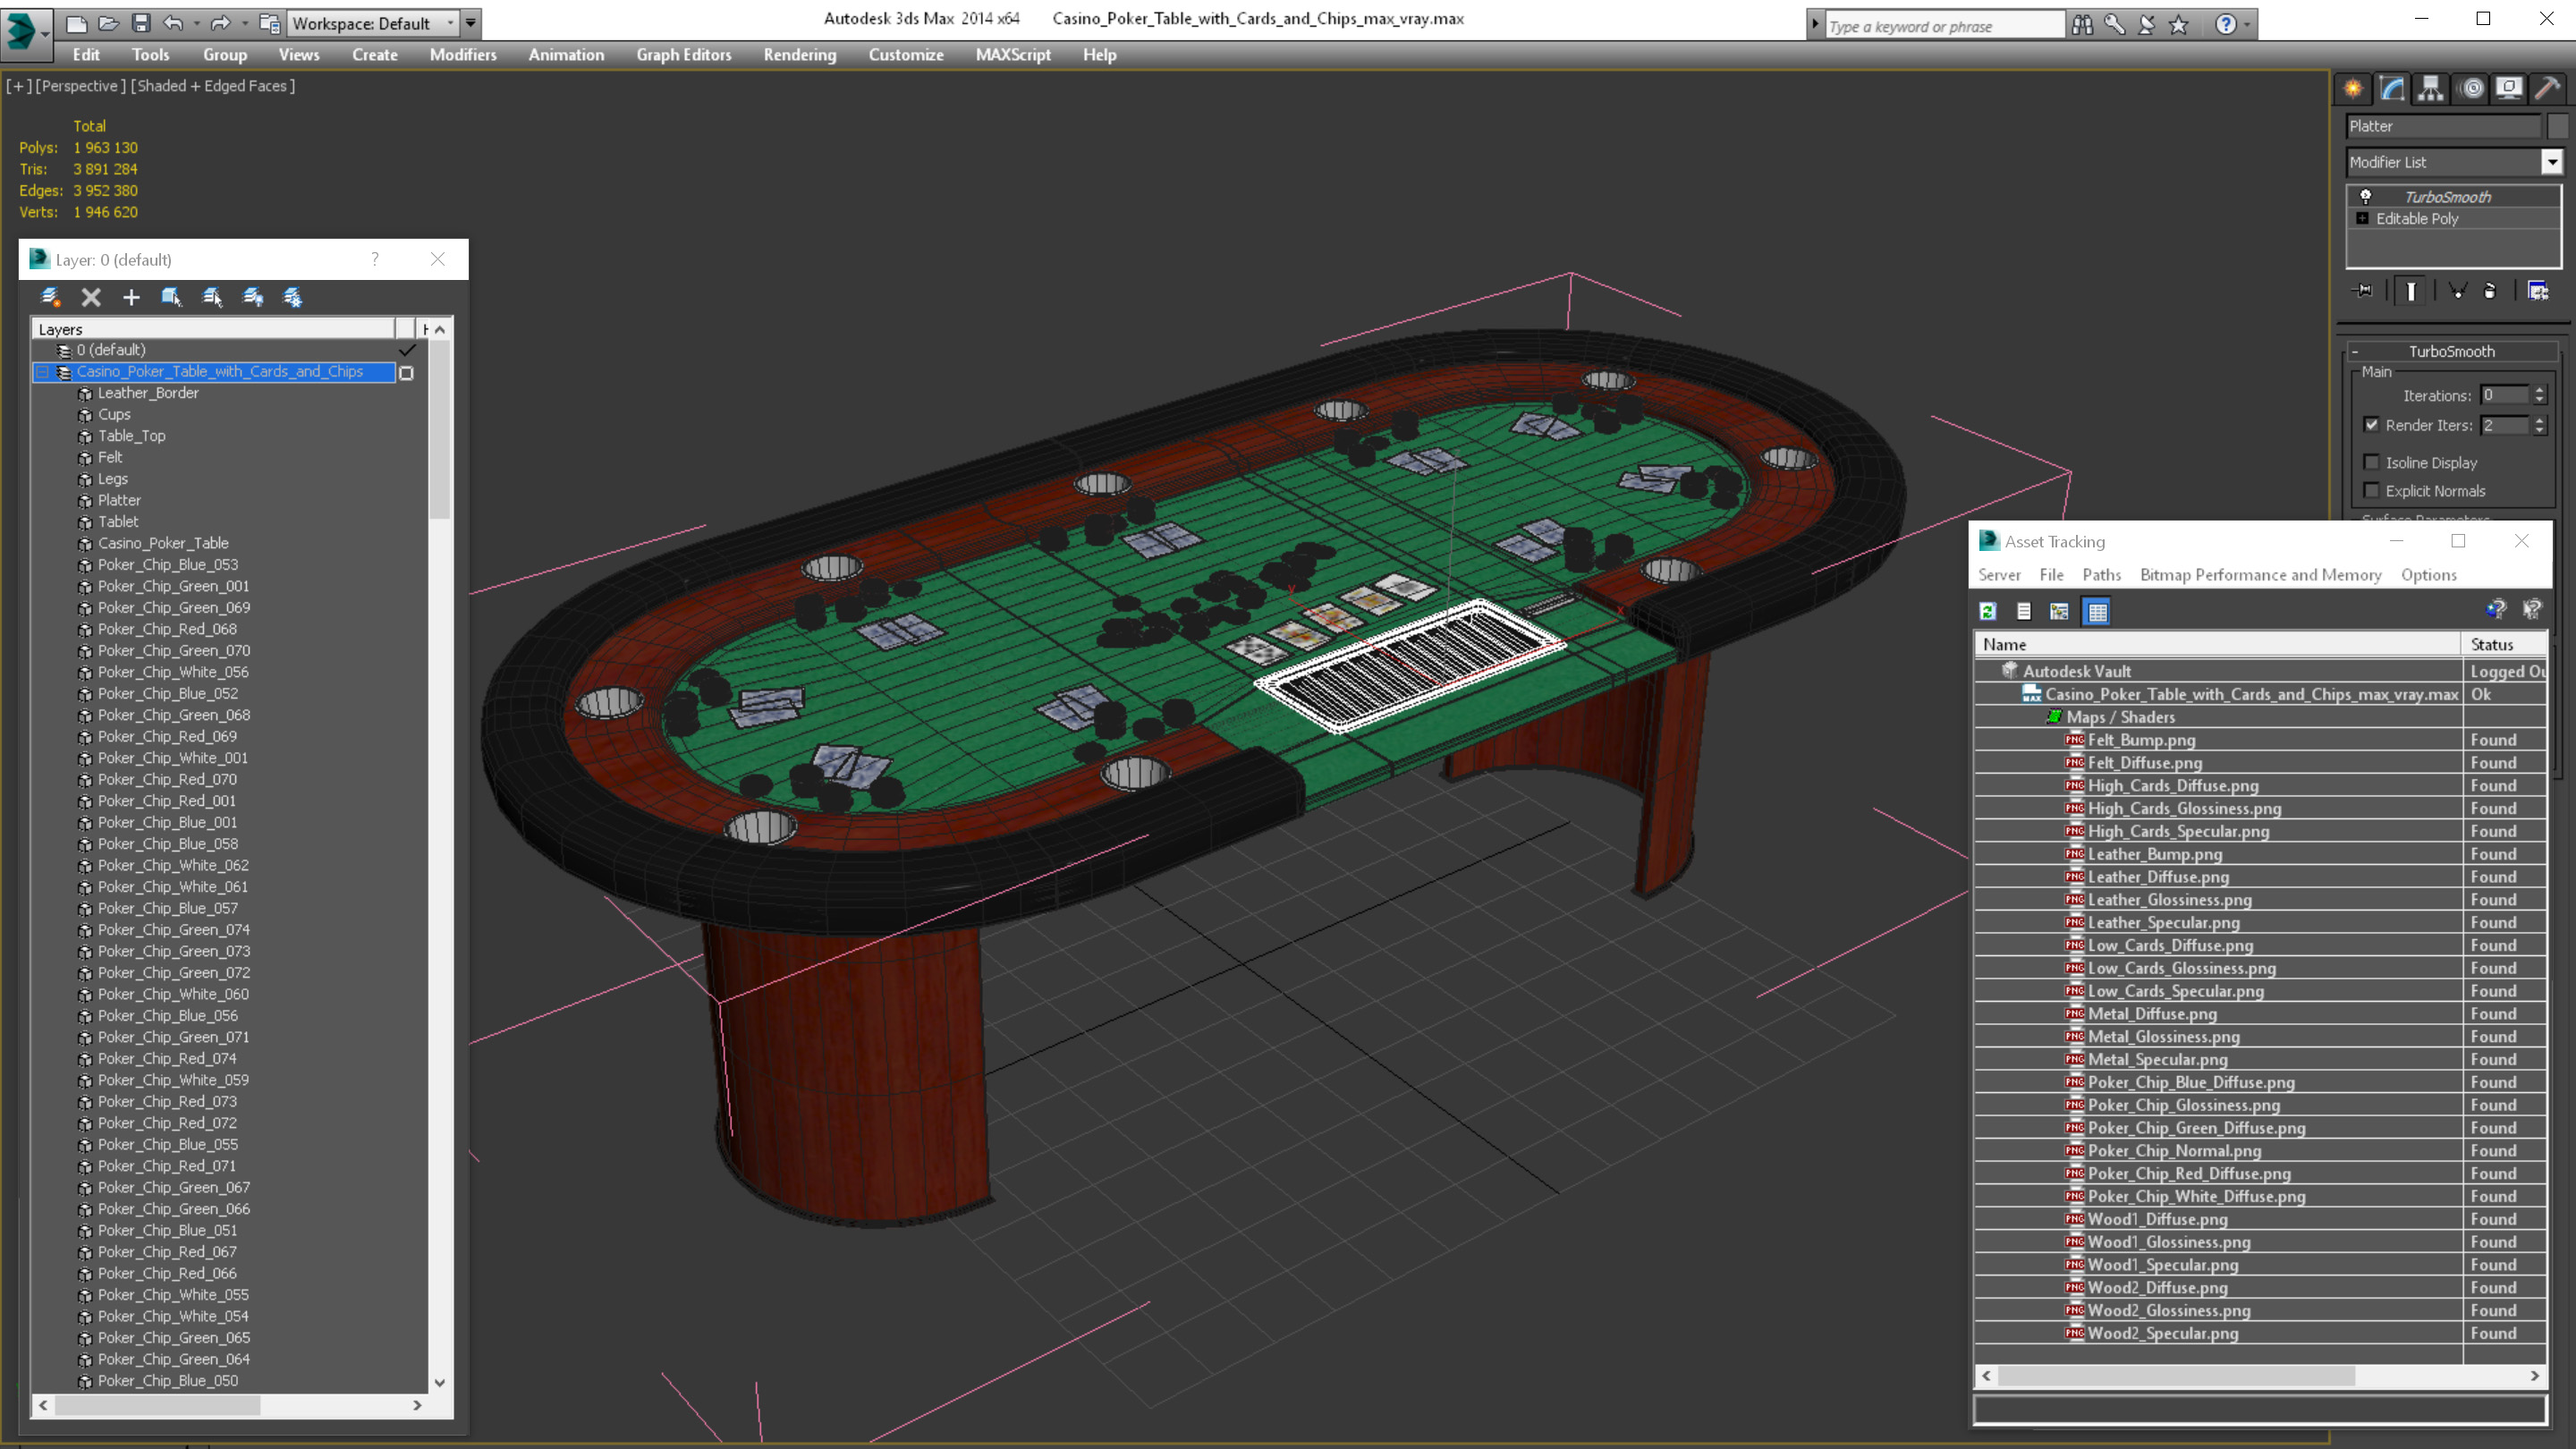The height and width of the screenshot is (1449, 2576).
Task: Click Create New Layer icon in layer toolbar
Action: click(51, 297)
